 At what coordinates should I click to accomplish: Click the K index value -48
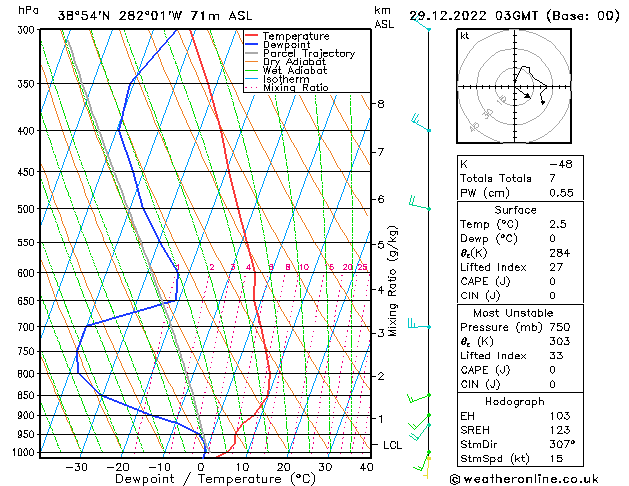pos(561,164)
